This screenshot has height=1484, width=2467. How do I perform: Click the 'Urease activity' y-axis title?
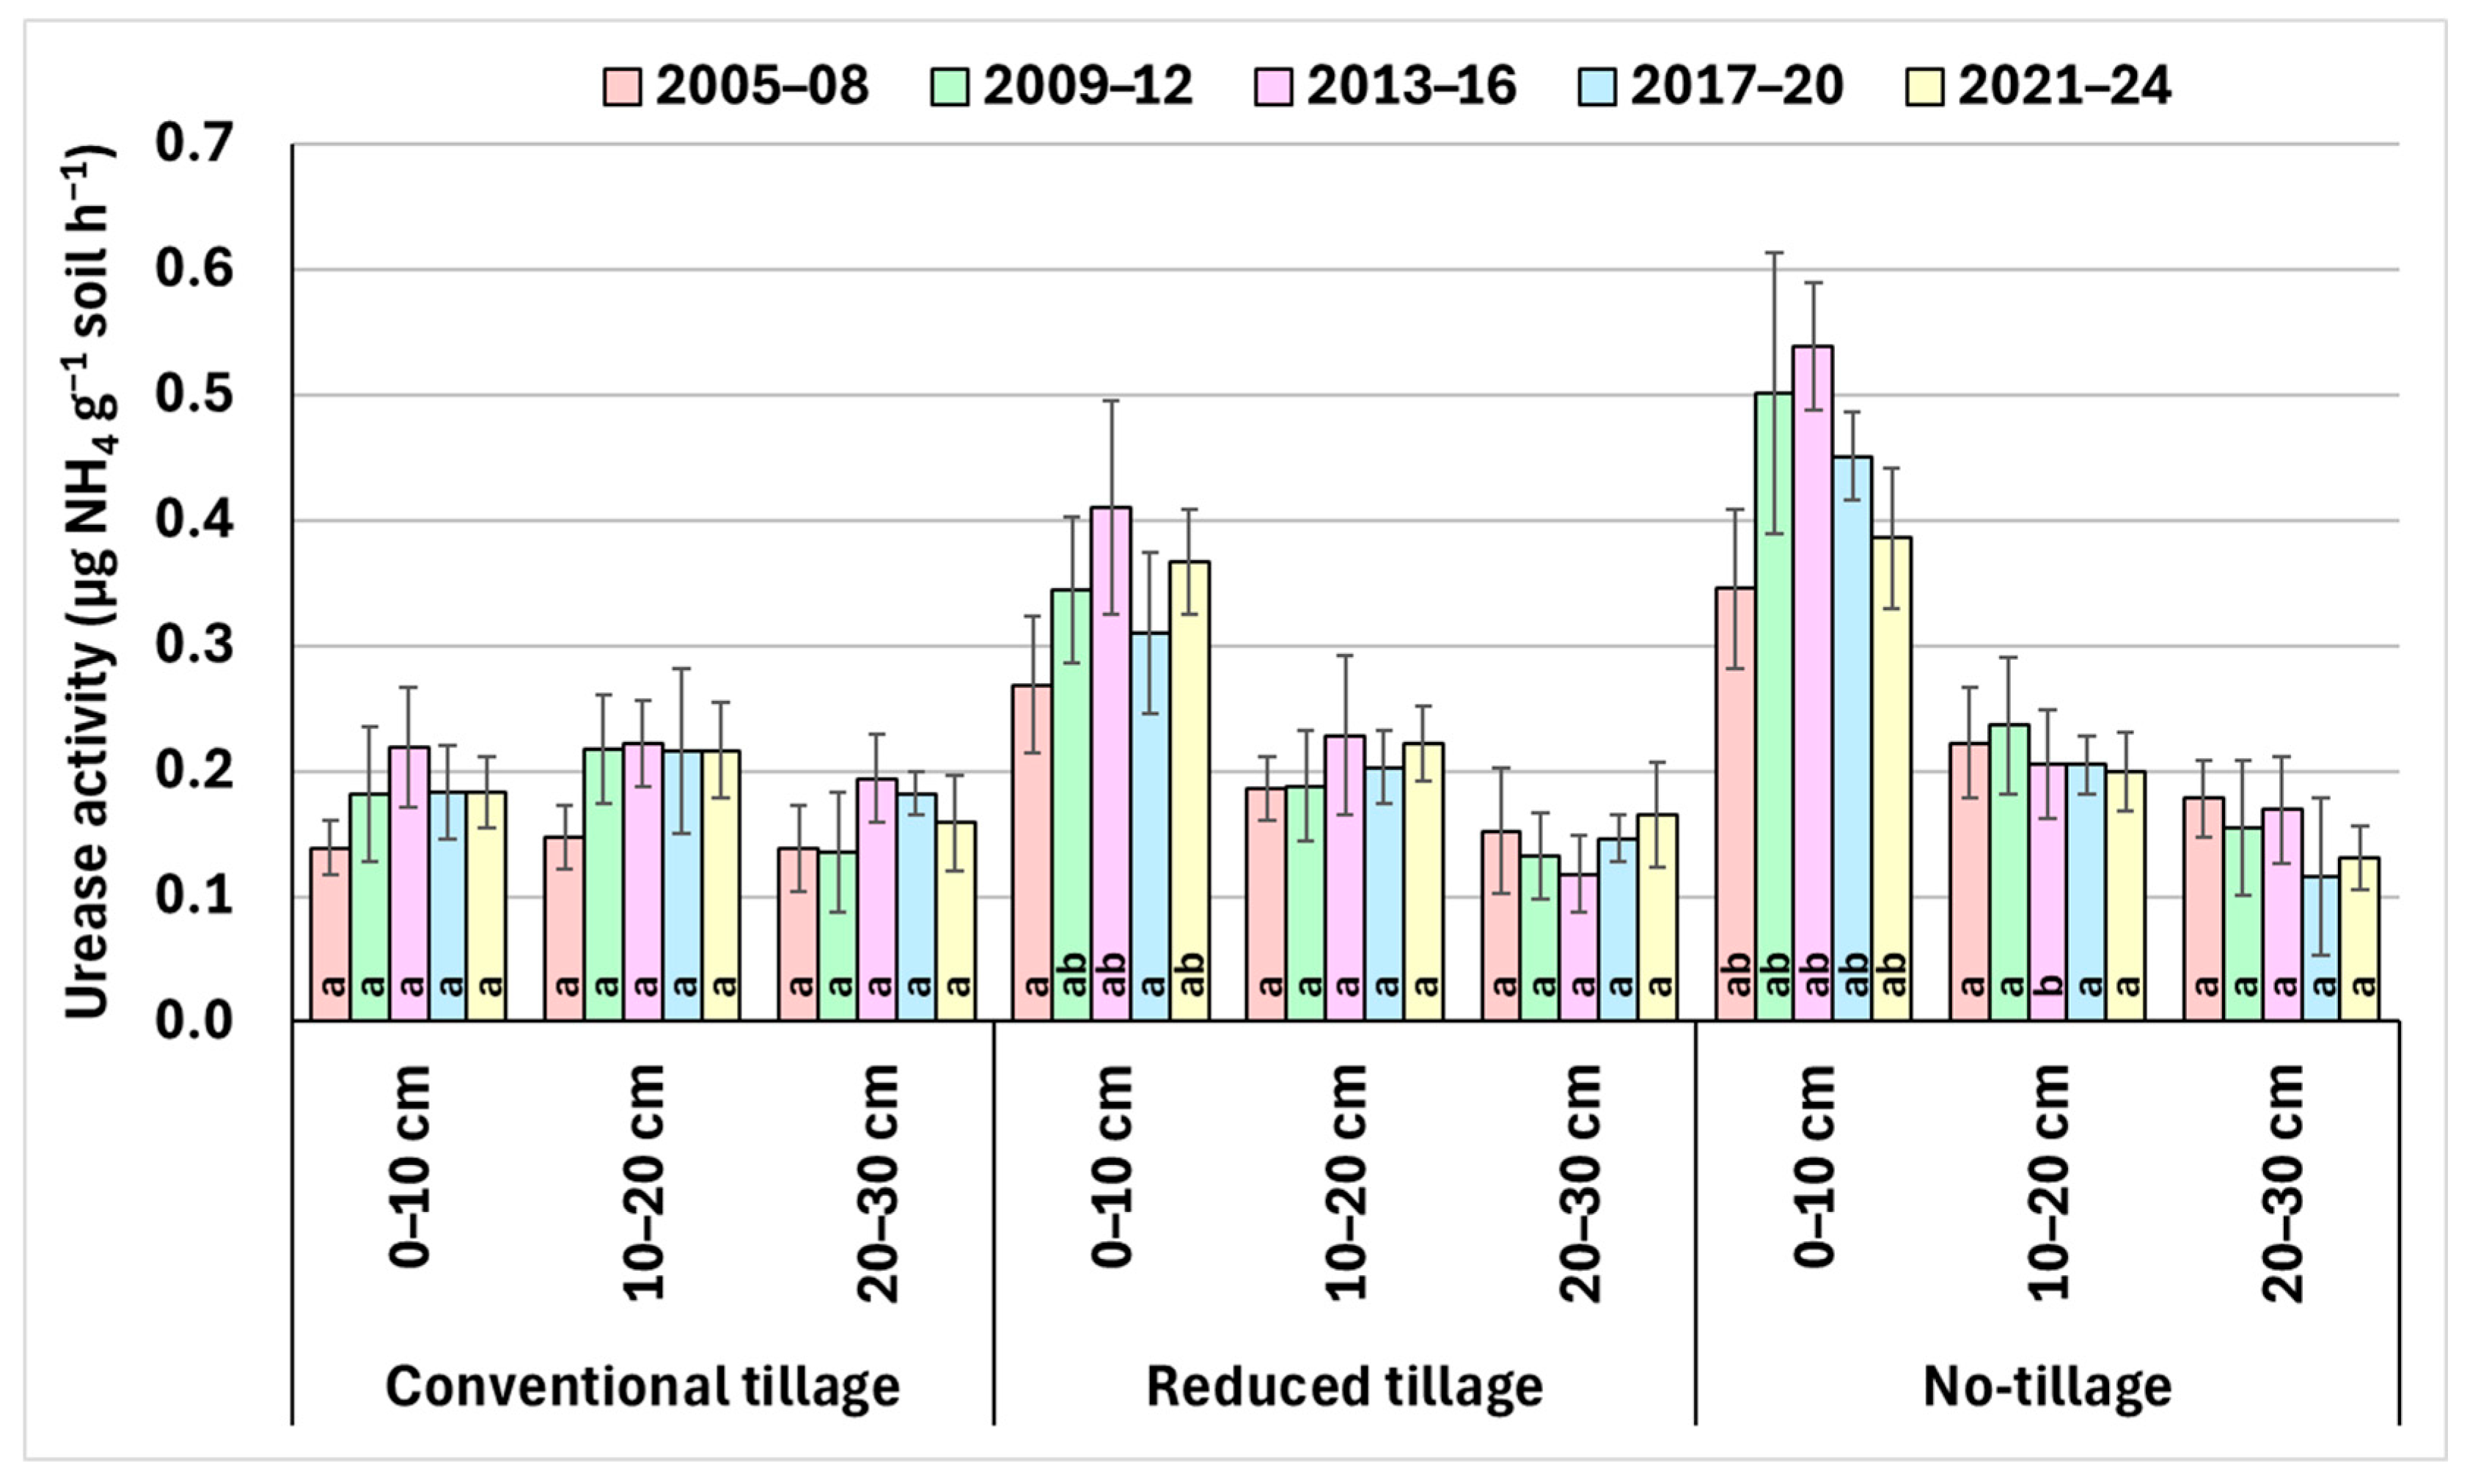pos(90,583)
